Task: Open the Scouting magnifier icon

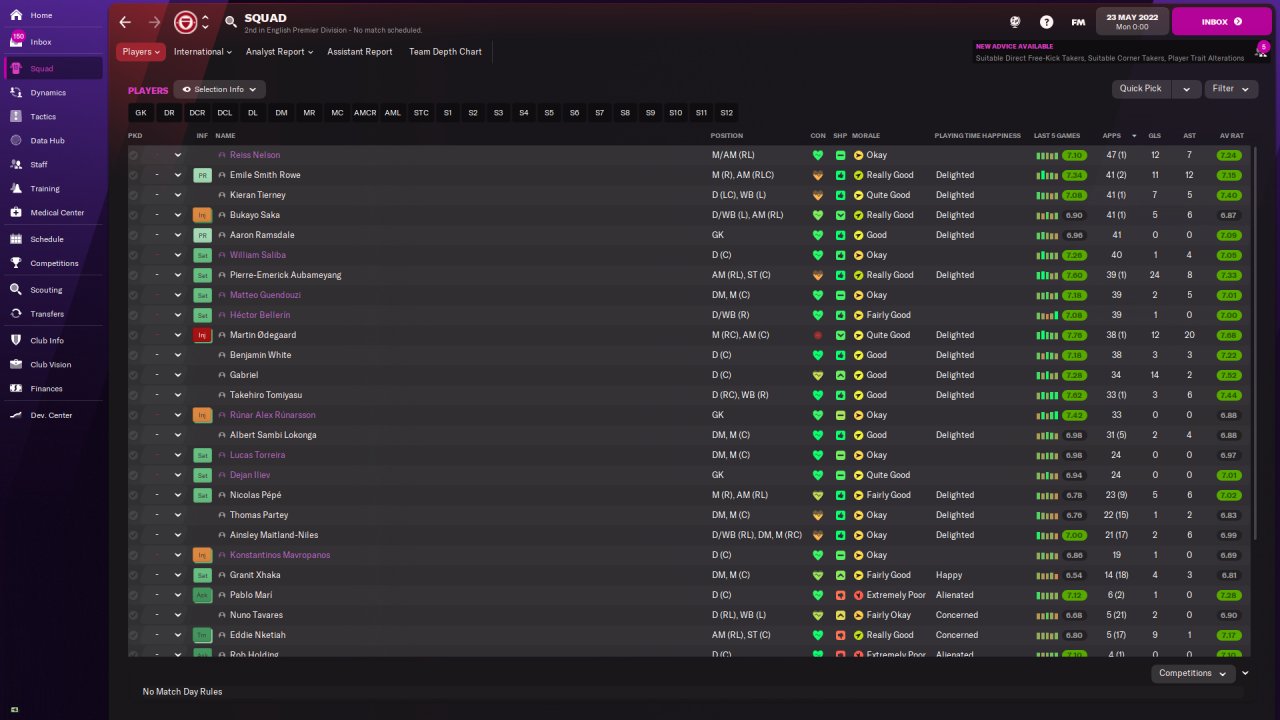Action: pos(16,290)
